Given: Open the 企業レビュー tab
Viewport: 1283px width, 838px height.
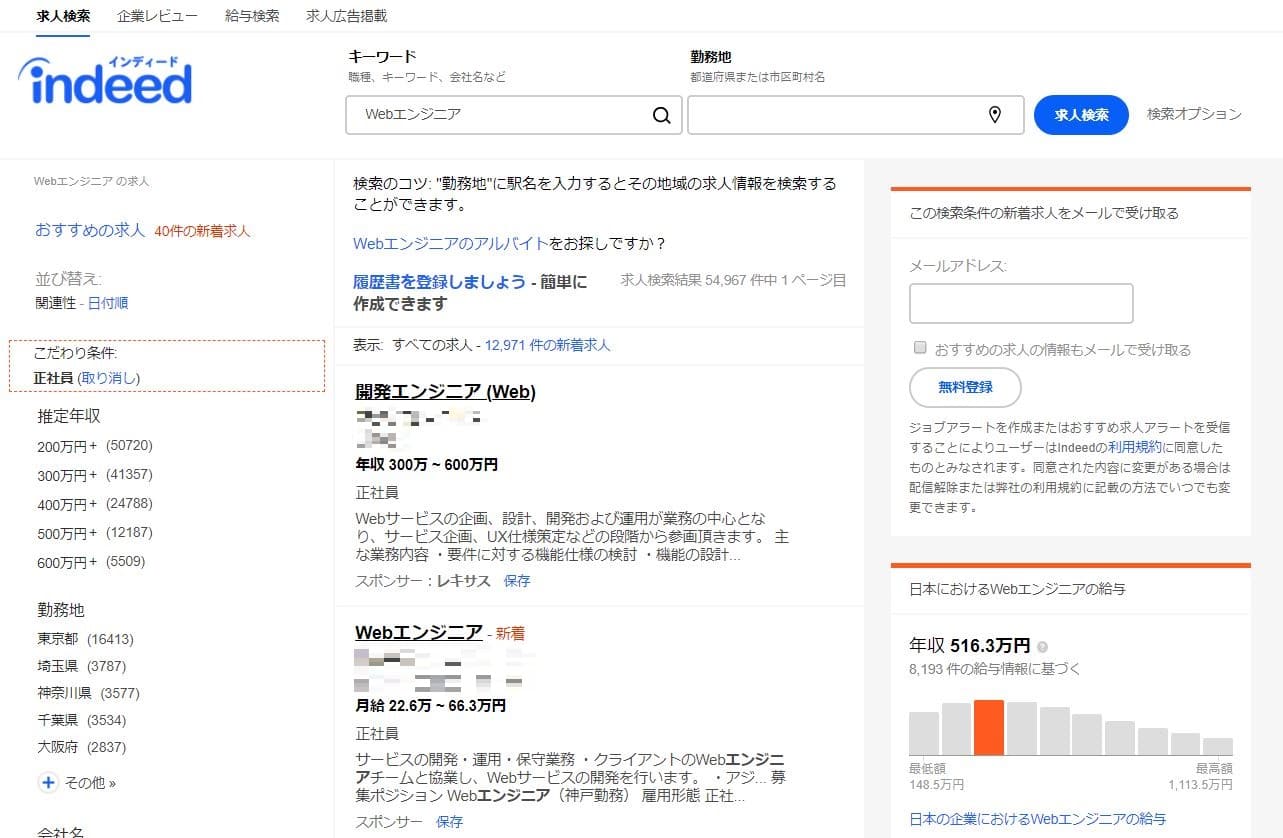Looking at the screenshot, I should 157,16.
